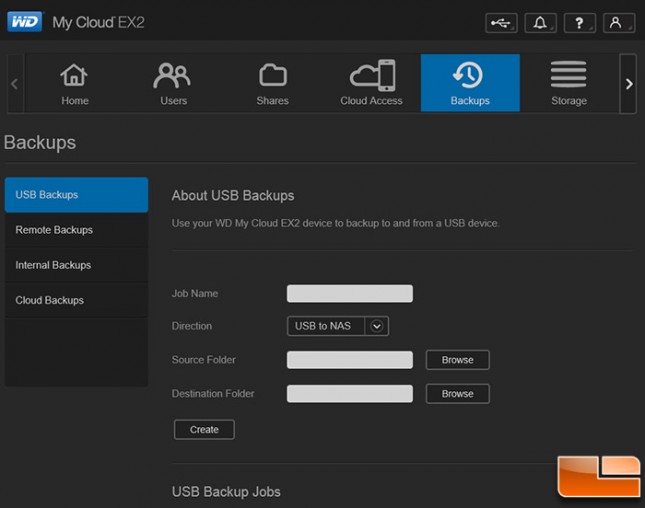Open the Users section

[x=174, y=83]
